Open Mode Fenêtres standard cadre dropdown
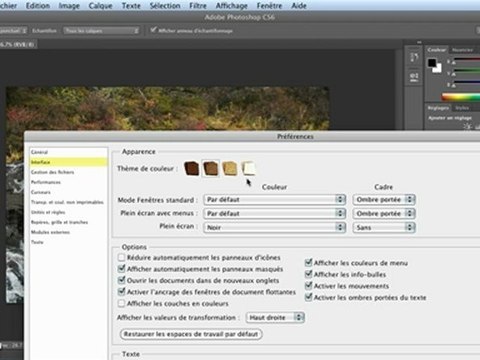480x360 pixels. click(384, 200)
